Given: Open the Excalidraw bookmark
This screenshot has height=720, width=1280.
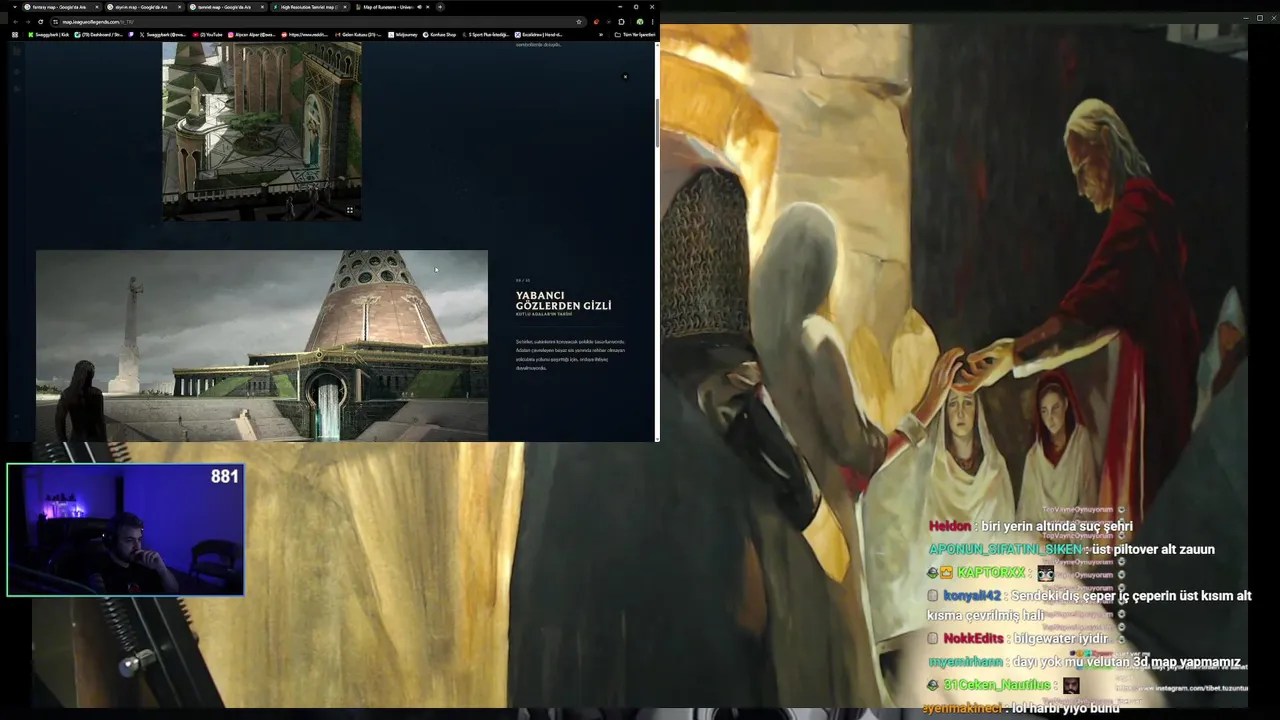Looking at the screenshot, I should pyautogui.click(x=539, y=35).
